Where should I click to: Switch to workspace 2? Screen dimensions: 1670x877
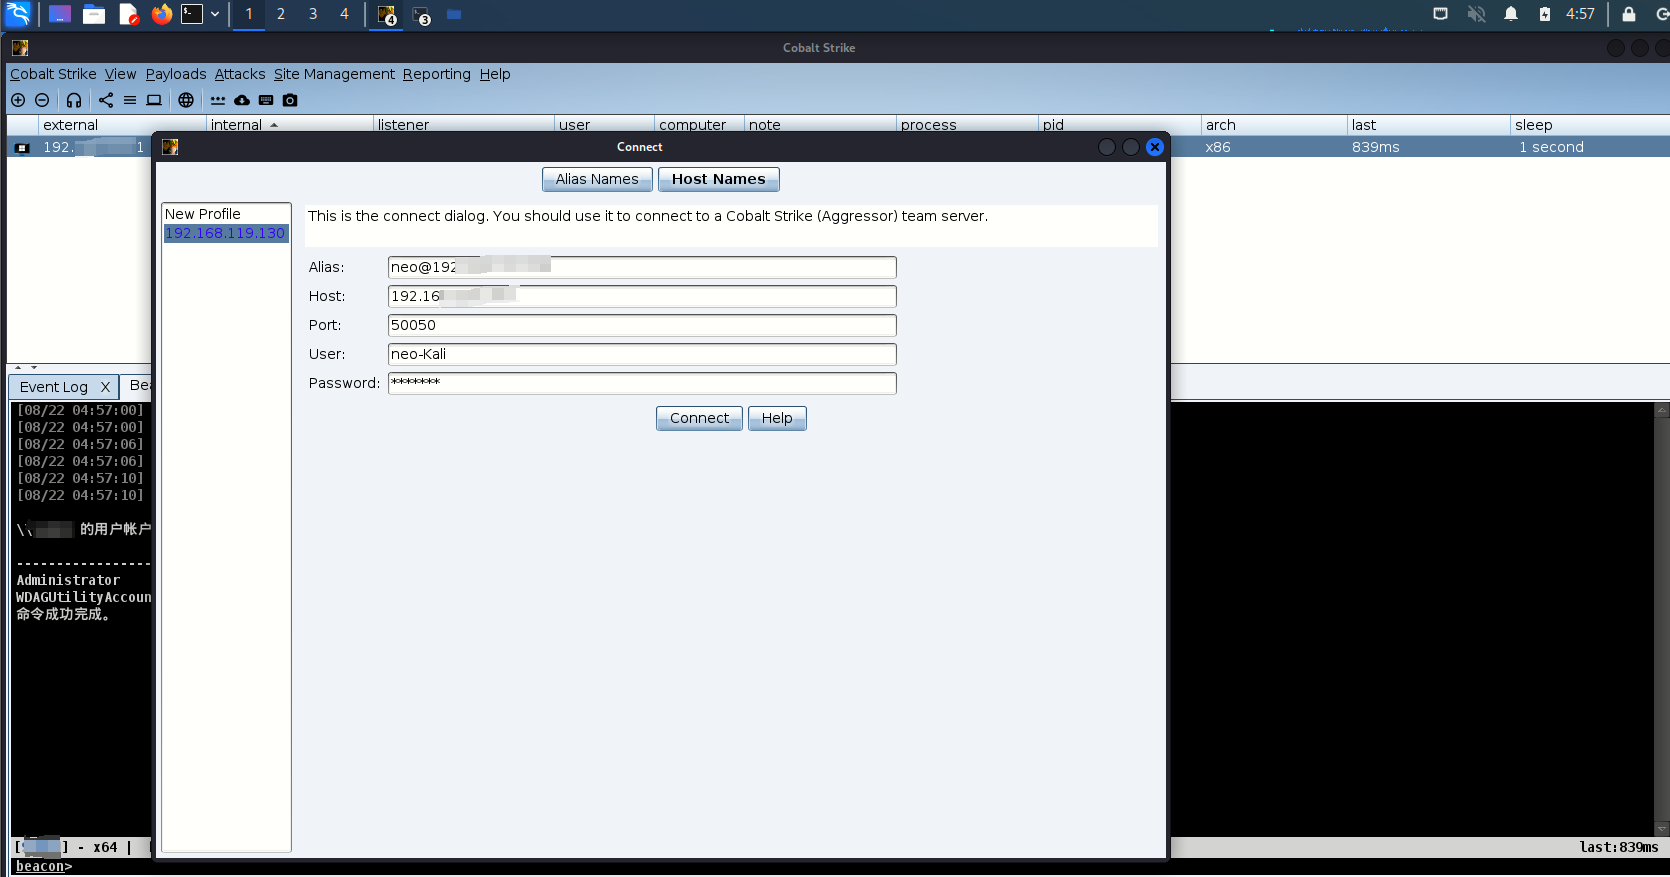point(281,14)
